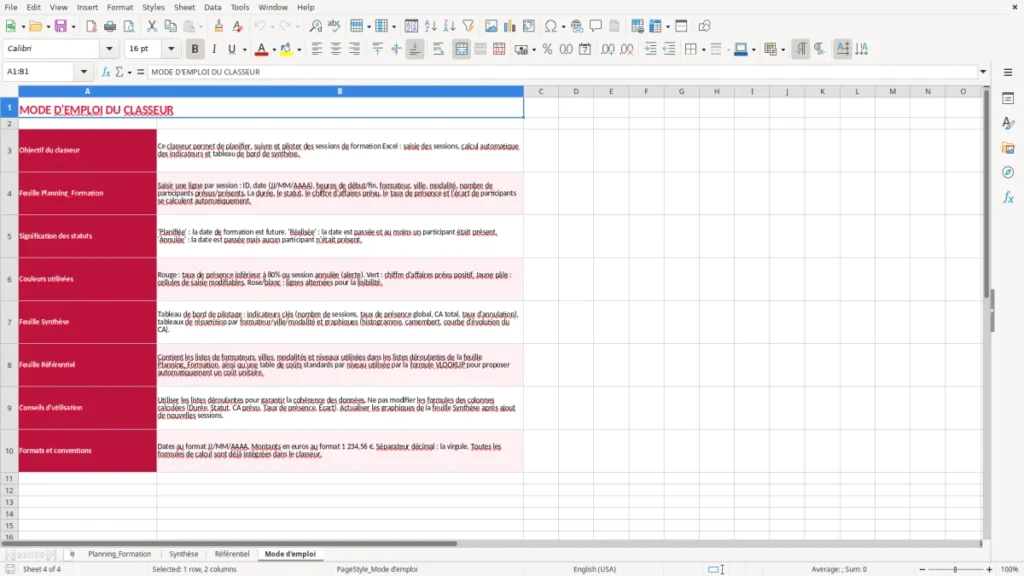Open the Borders dropdown arrow
1024x576 pixels.
[703, 50]
